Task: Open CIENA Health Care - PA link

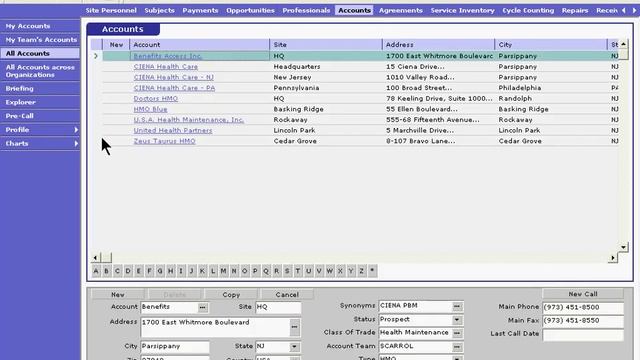Action: [x=174, y=88]
